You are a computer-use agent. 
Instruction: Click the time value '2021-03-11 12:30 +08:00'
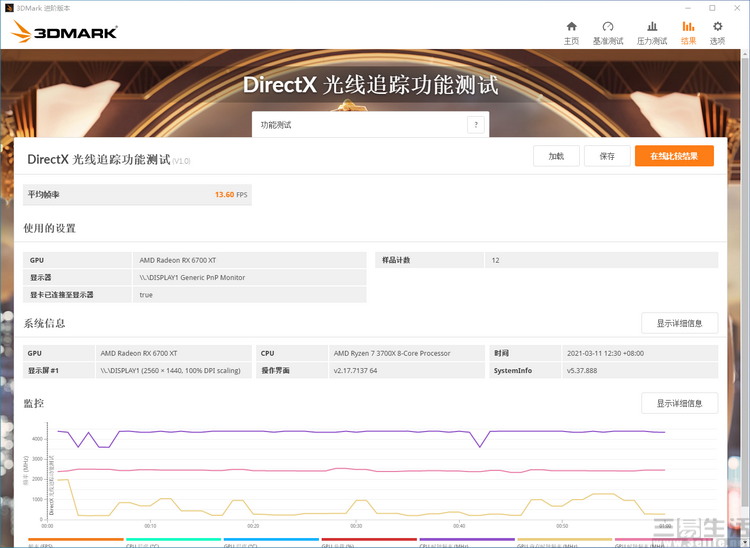605,353
